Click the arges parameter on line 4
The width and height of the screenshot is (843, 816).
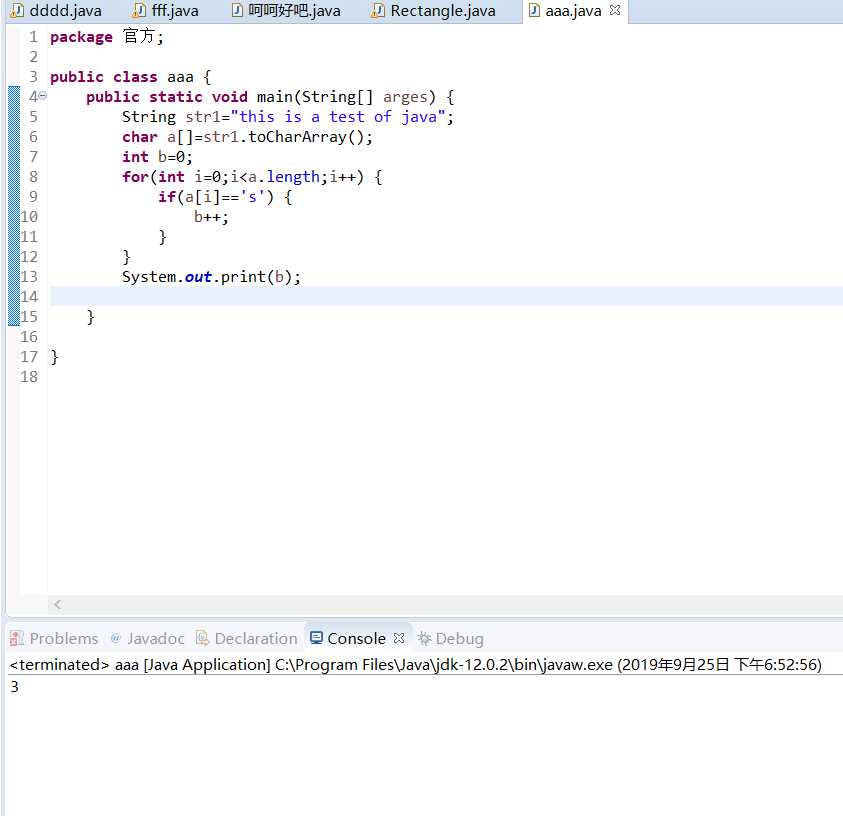405,97
